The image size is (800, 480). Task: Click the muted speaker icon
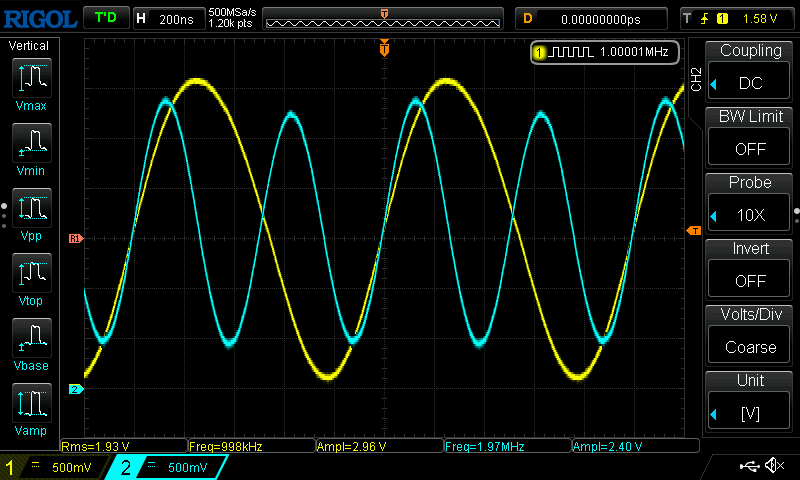774,465
